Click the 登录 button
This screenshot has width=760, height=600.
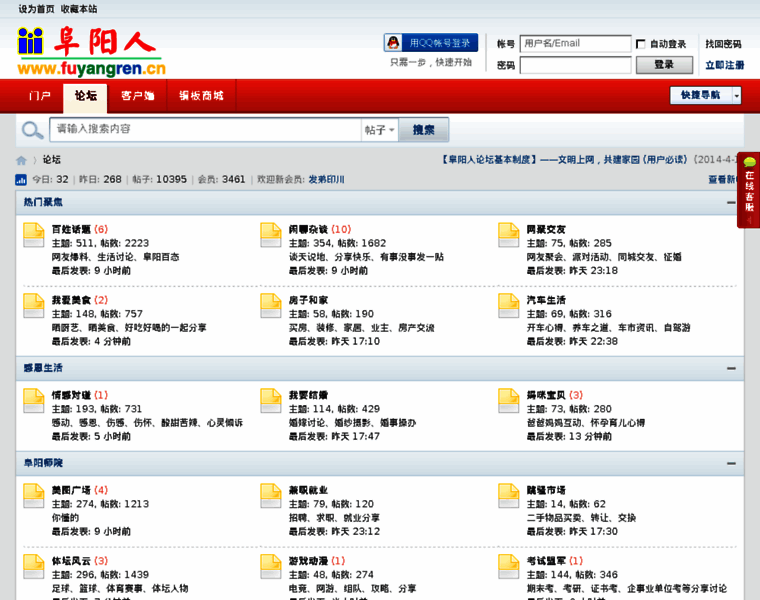tap(664, 65)
